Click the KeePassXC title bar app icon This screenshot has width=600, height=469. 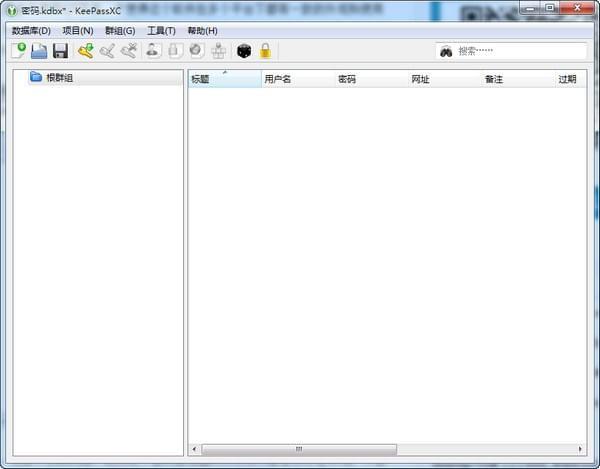(12, 10)
